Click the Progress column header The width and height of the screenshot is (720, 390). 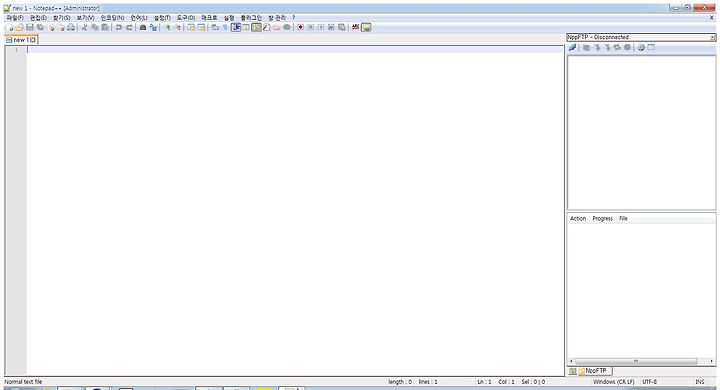(x=602, y=219)
